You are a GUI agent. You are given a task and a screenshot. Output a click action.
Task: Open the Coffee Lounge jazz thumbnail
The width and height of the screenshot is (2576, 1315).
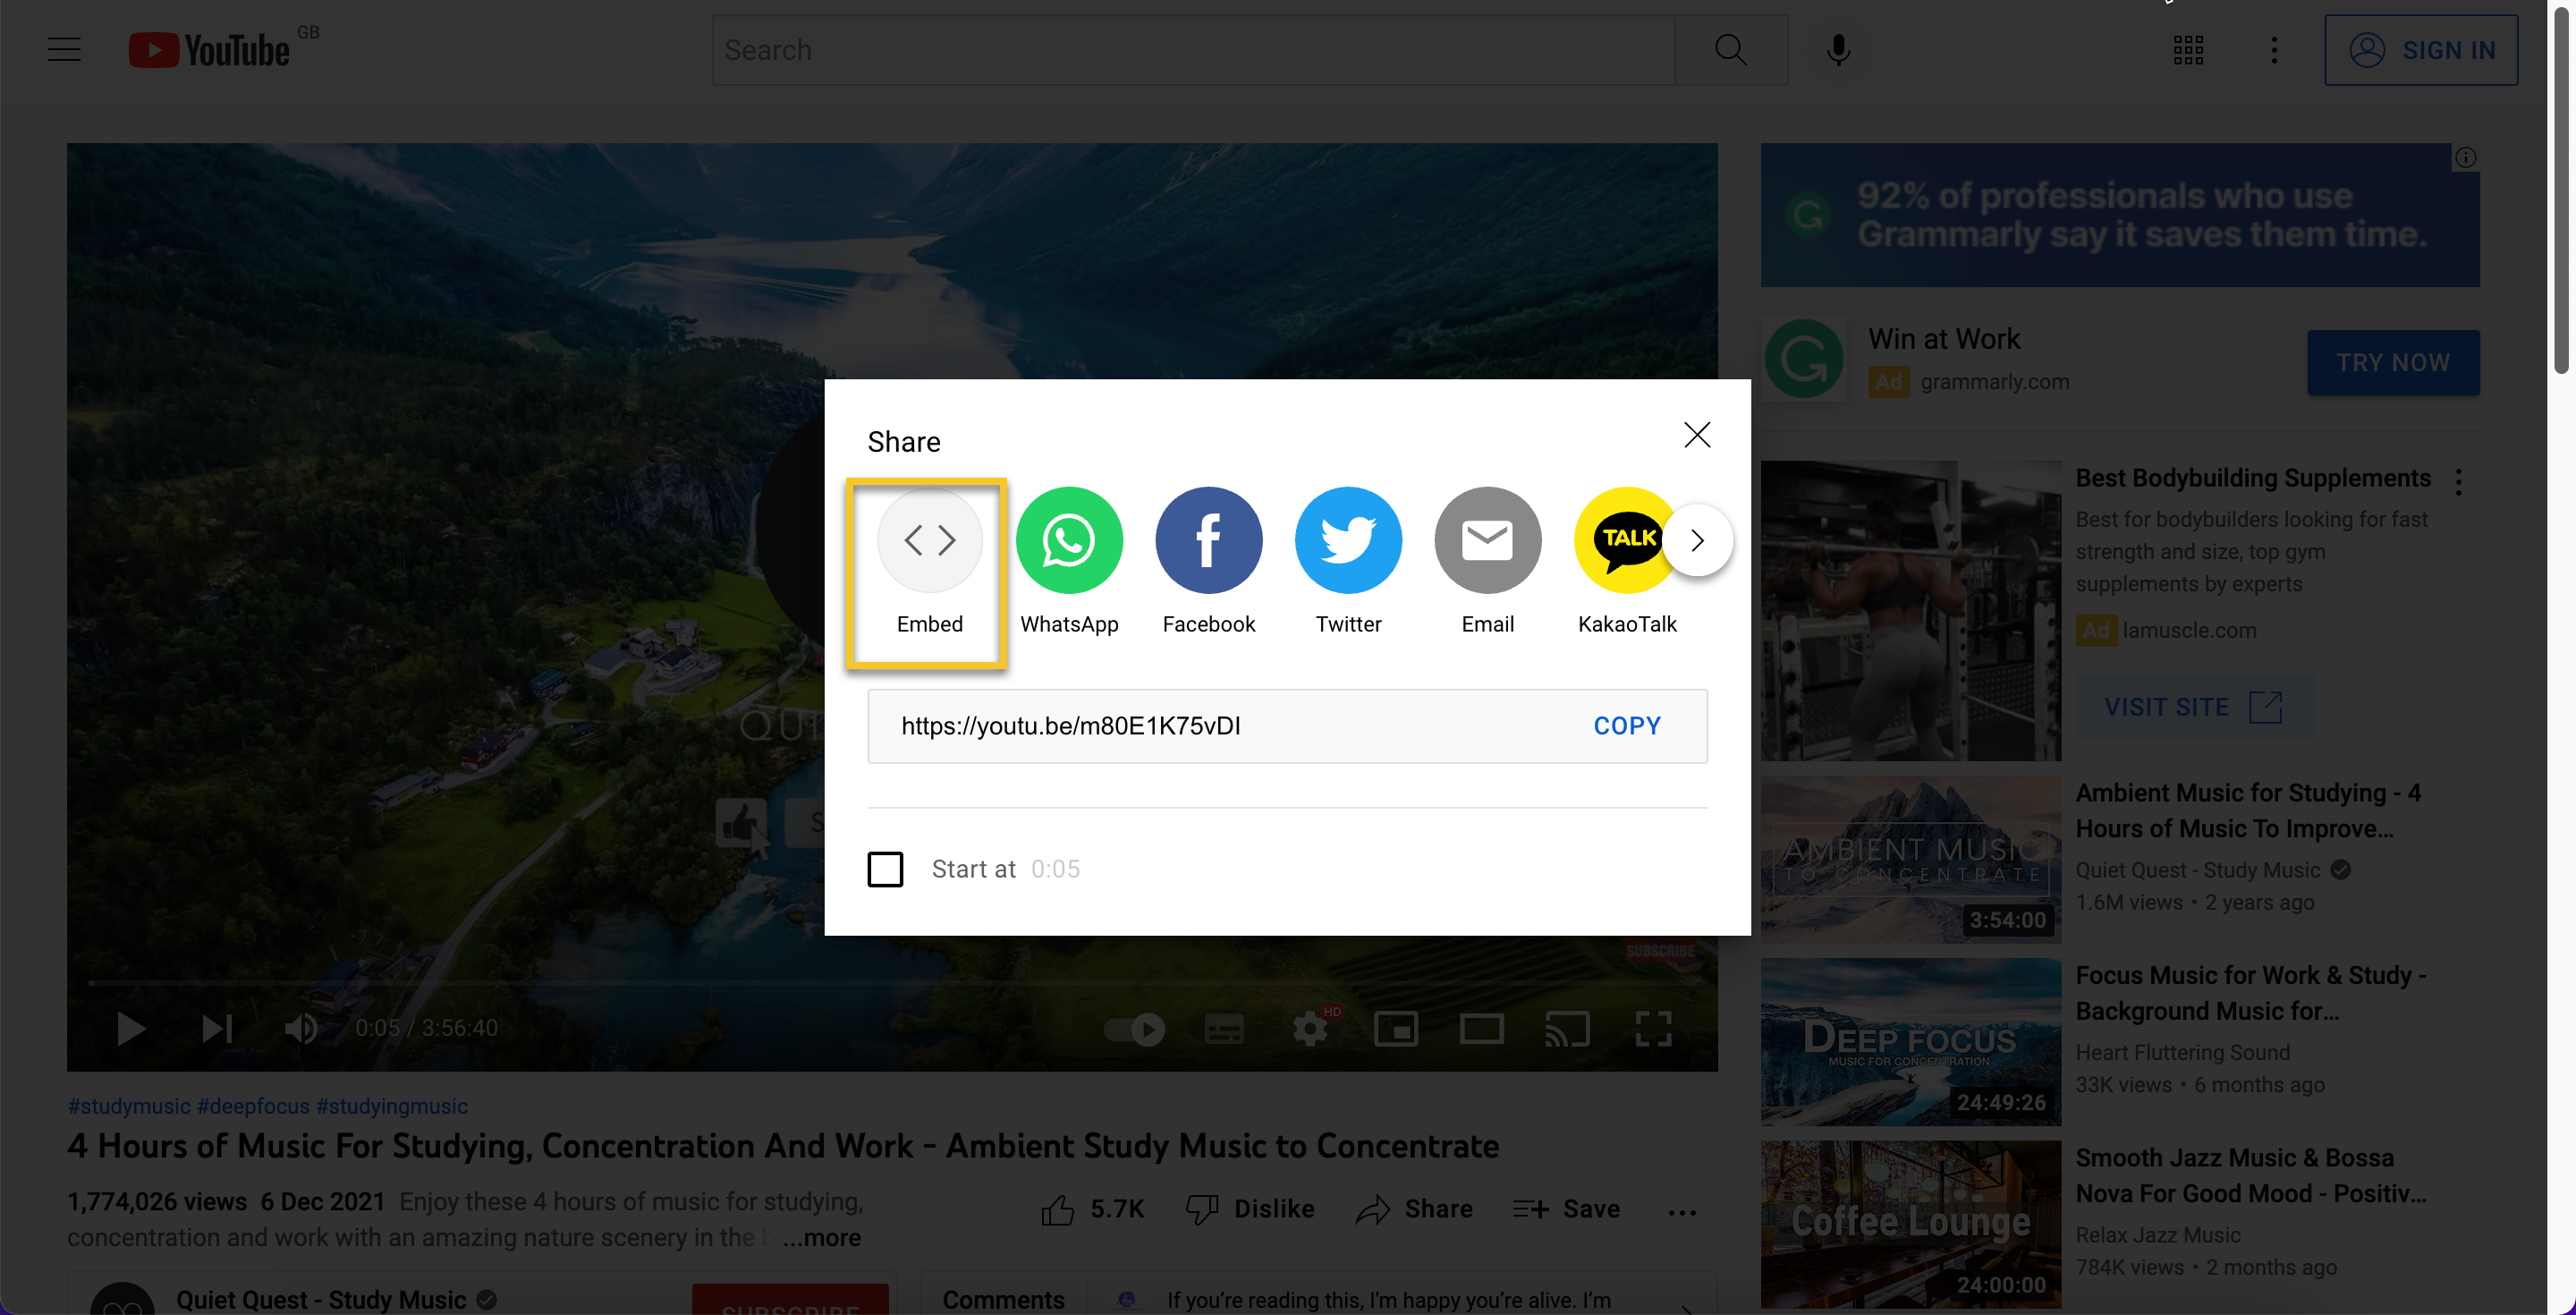point(1911,1224)
